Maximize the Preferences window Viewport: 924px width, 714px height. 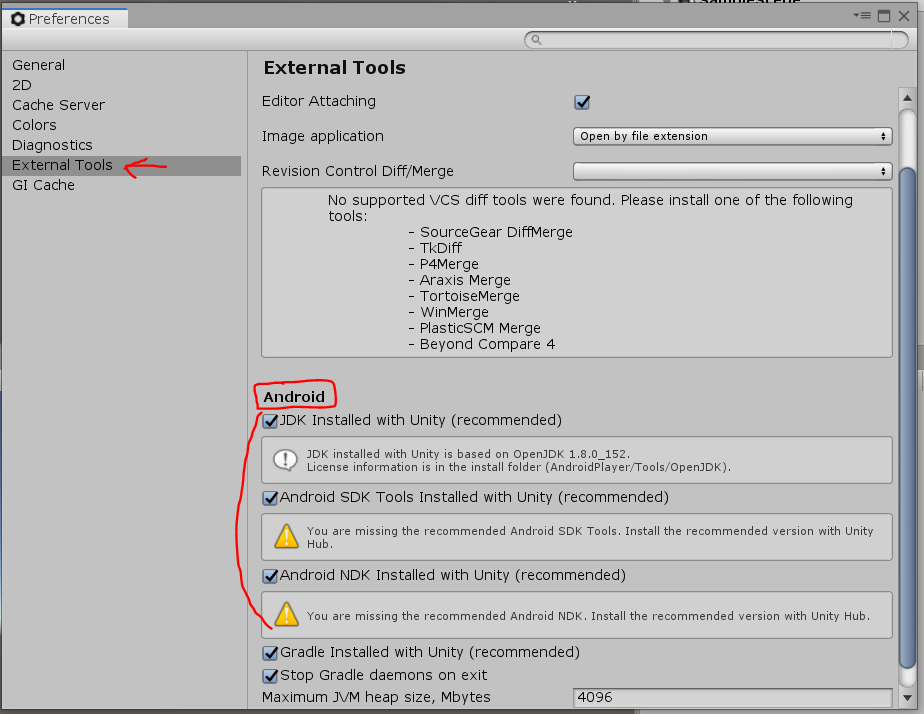pyautogui.click(x=884, y=16)
